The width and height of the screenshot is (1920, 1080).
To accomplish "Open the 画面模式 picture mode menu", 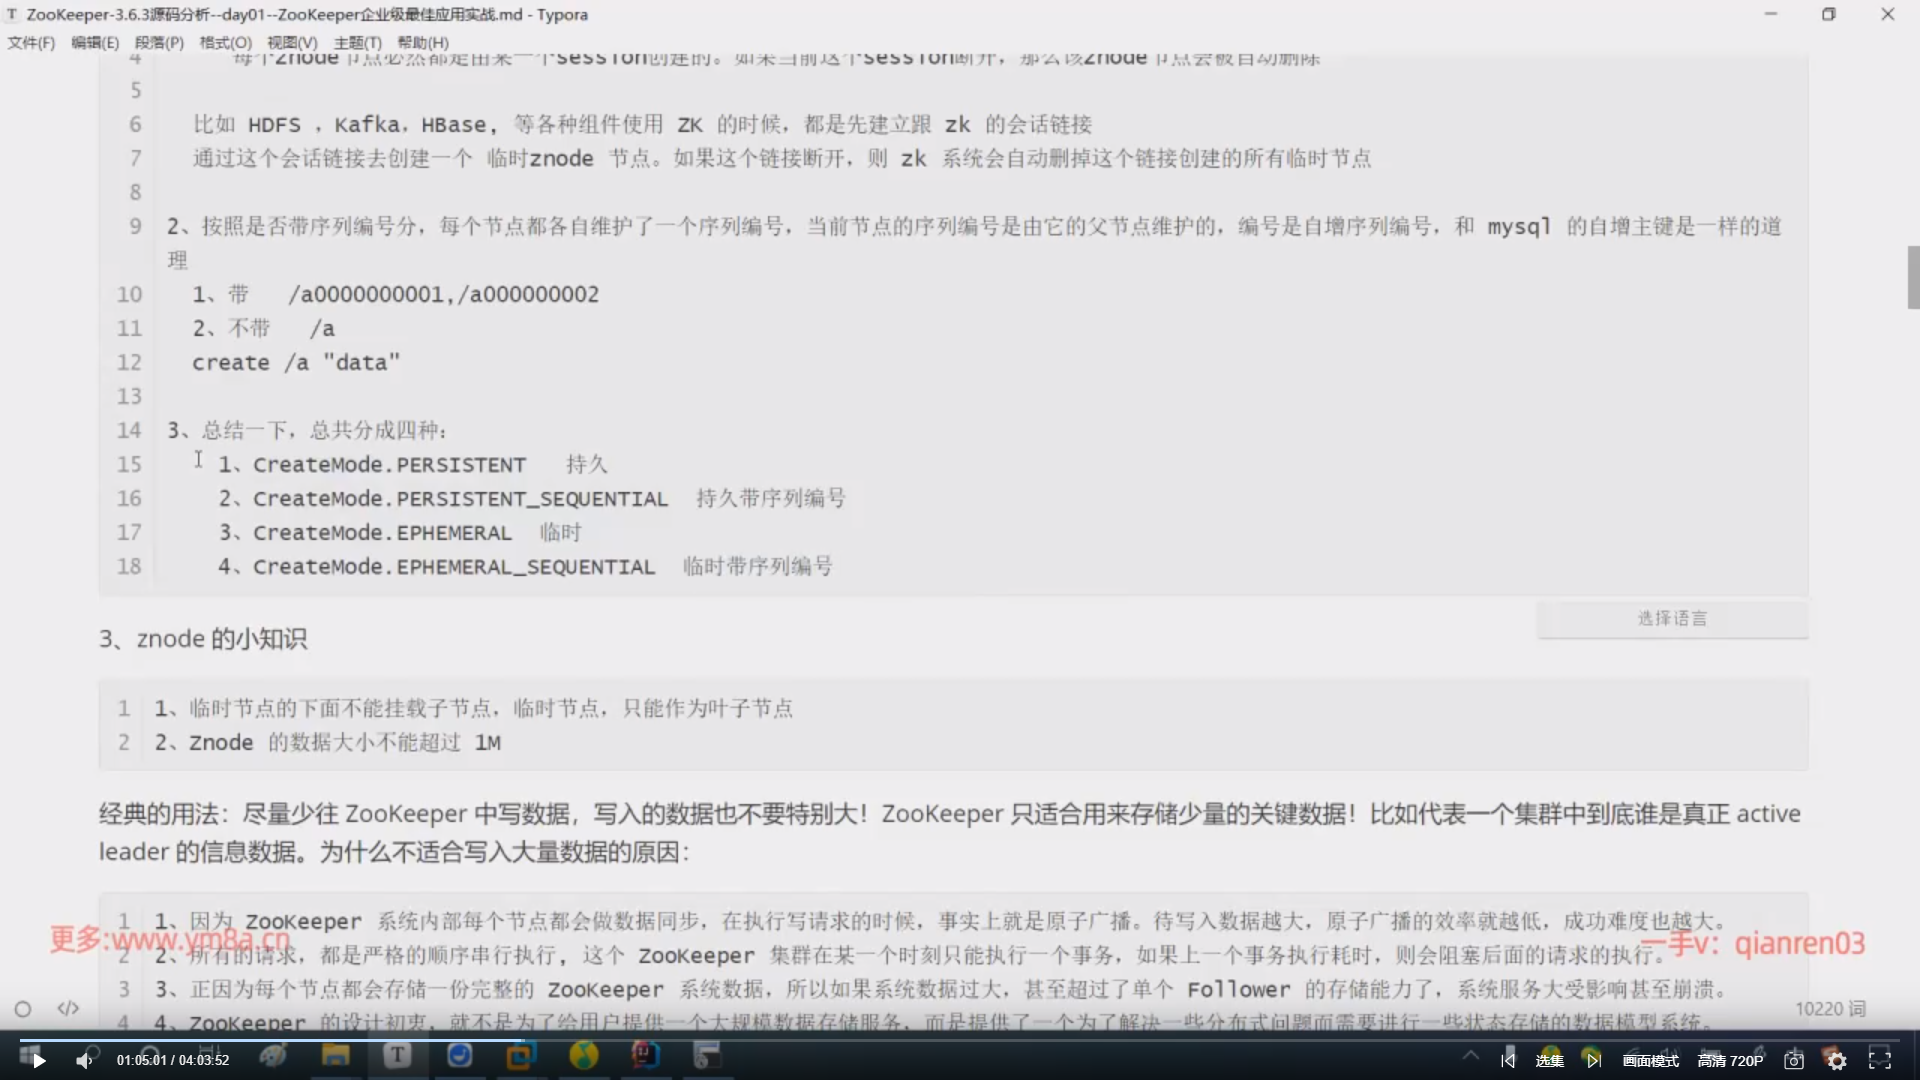I will pyautogui.click(x=1650, y=1060).
